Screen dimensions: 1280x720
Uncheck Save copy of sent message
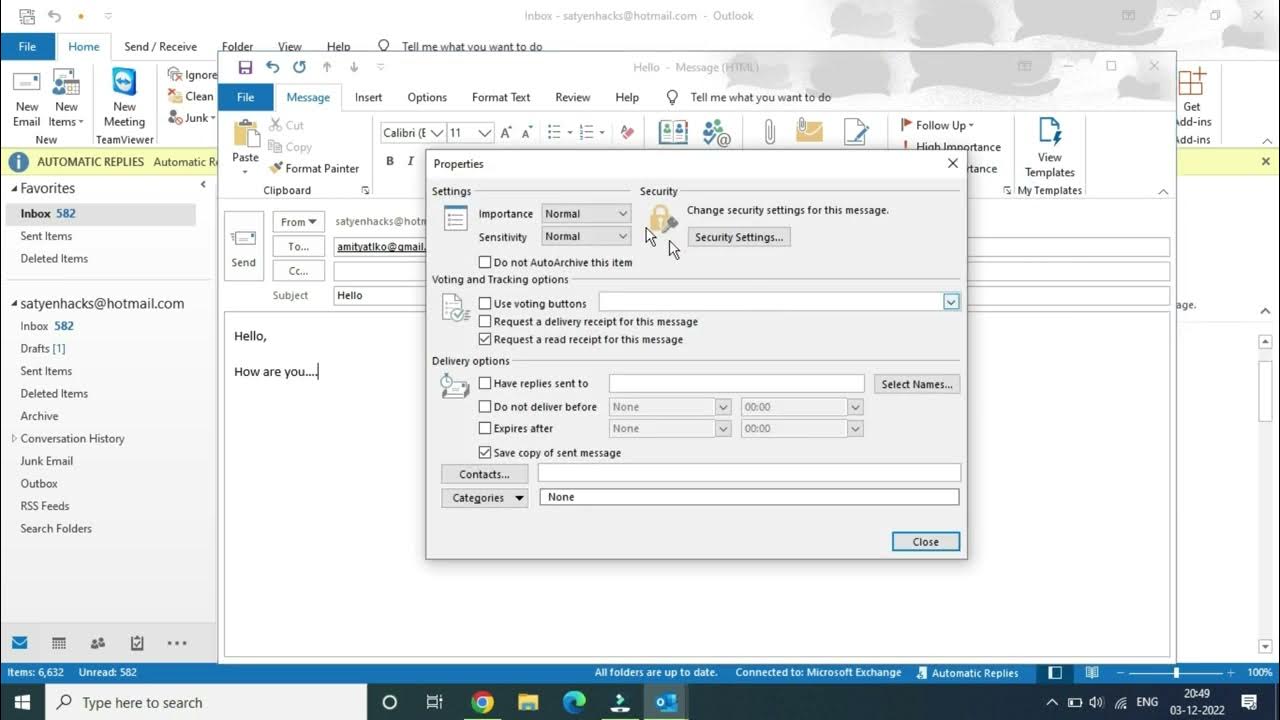pos(485,452)
